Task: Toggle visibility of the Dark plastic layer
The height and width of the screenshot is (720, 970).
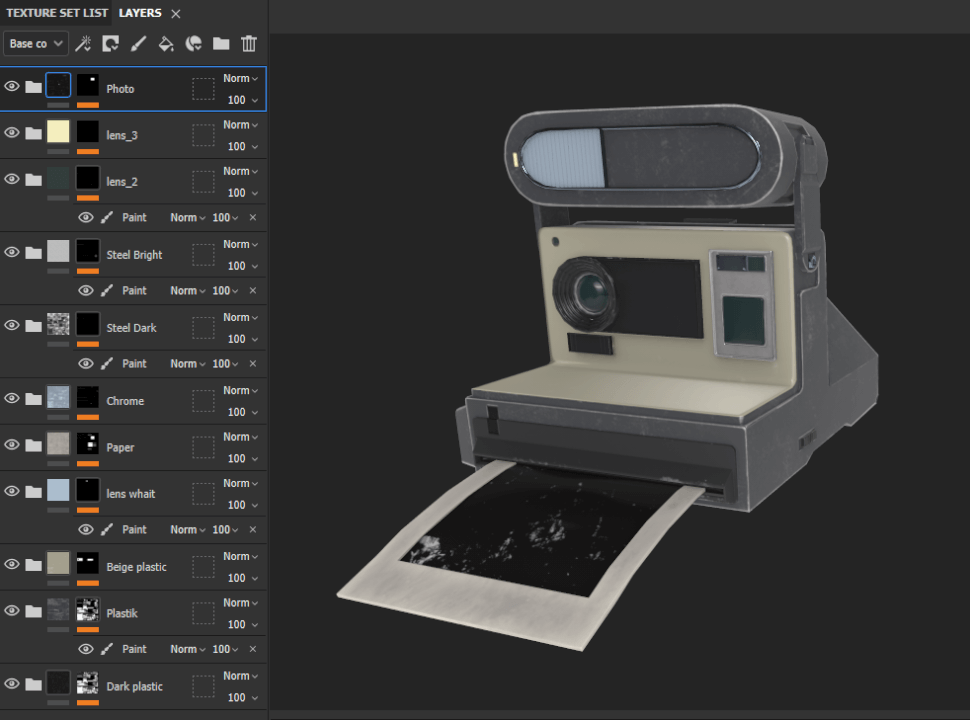Action: point(11,683)
